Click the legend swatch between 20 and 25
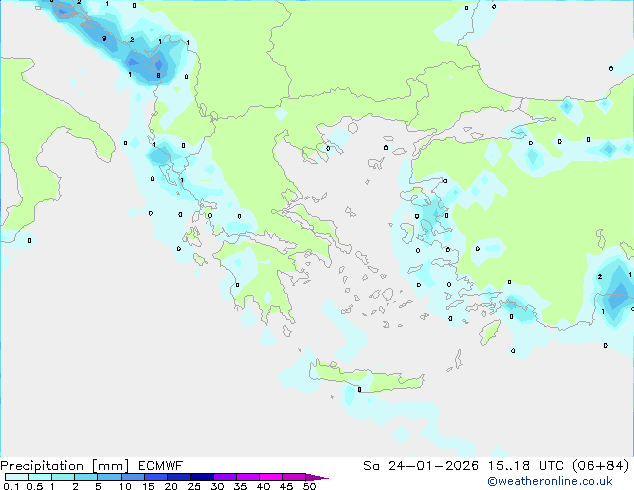The image size is (634, 490). click(179, 477)
